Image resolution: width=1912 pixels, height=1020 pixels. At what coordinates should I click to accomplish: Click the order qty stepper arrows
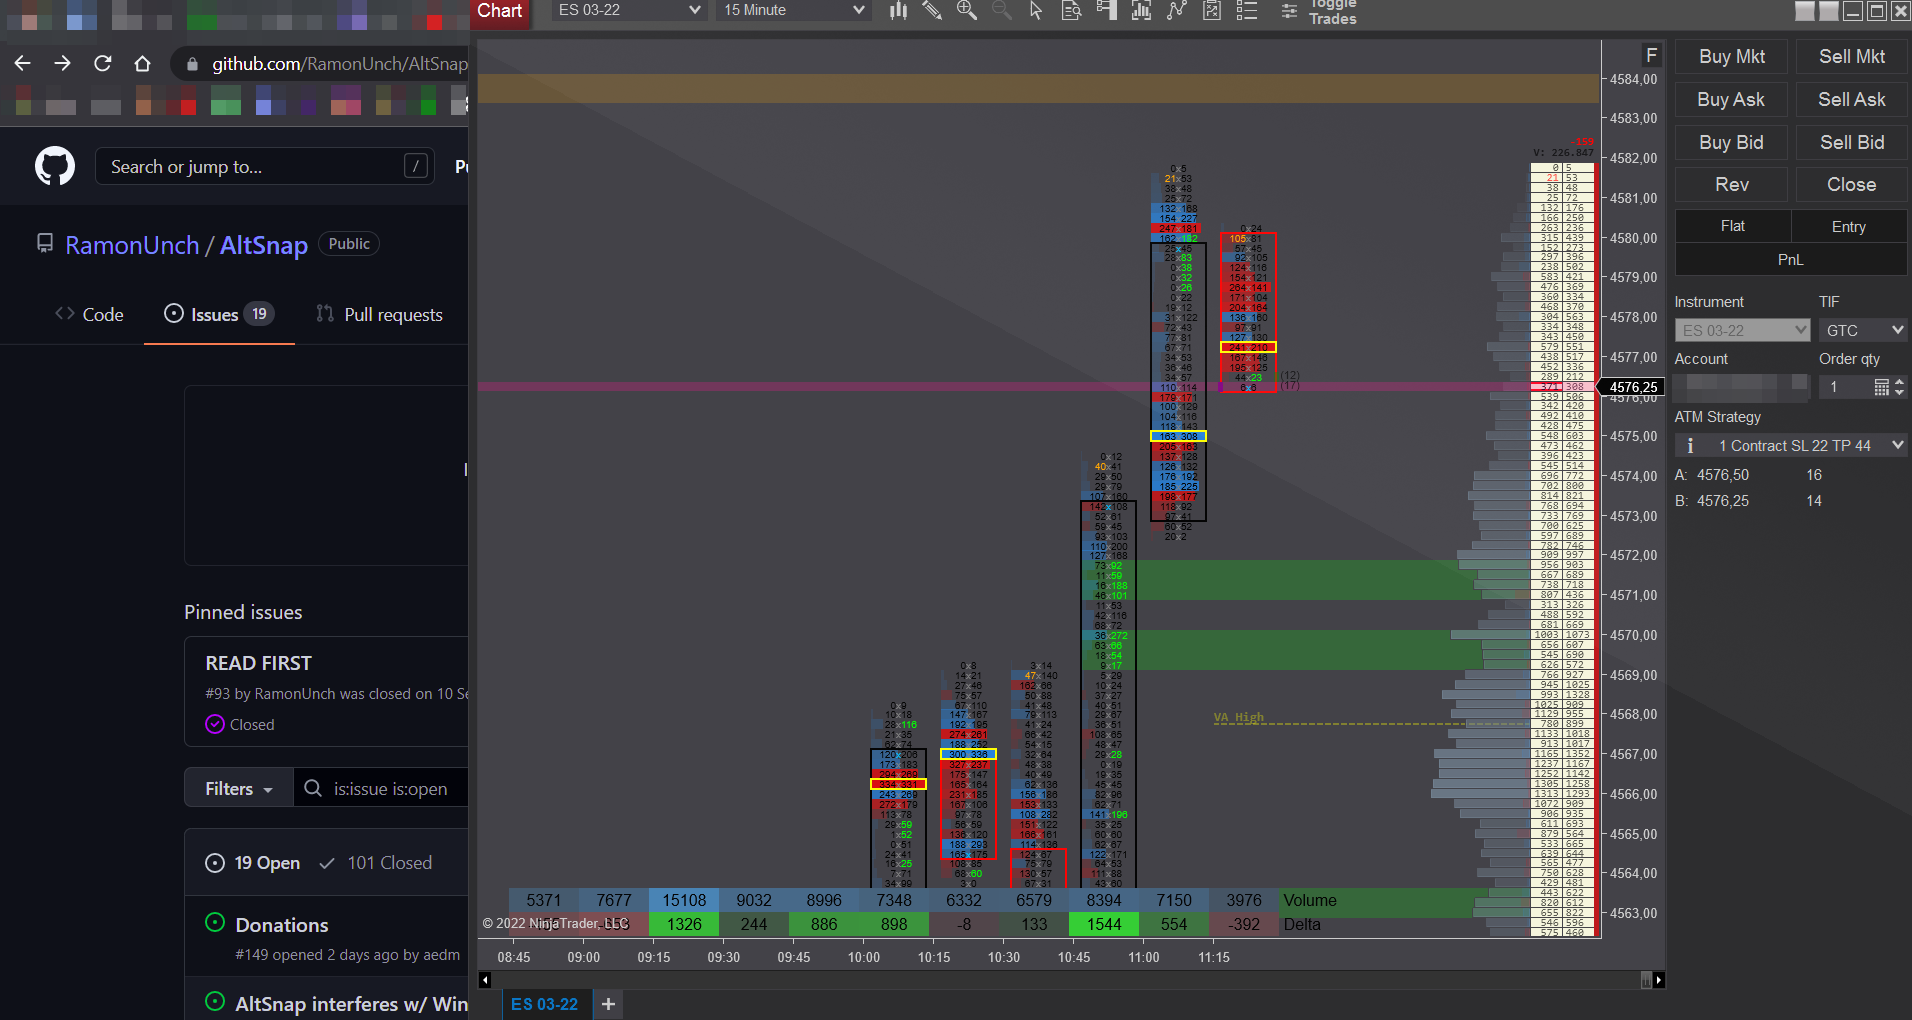tap(1900, 387)
